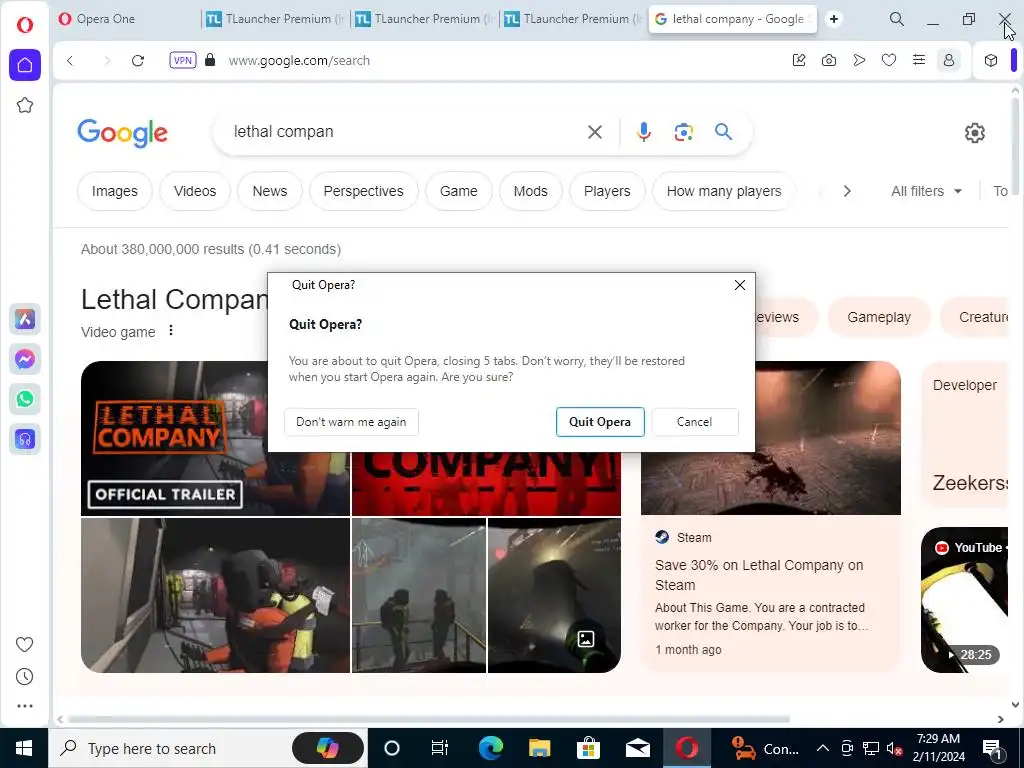Show hidden system tray icons chevron
The width and height of the screenshot is (1024, 768).
[x=823, y=748]
